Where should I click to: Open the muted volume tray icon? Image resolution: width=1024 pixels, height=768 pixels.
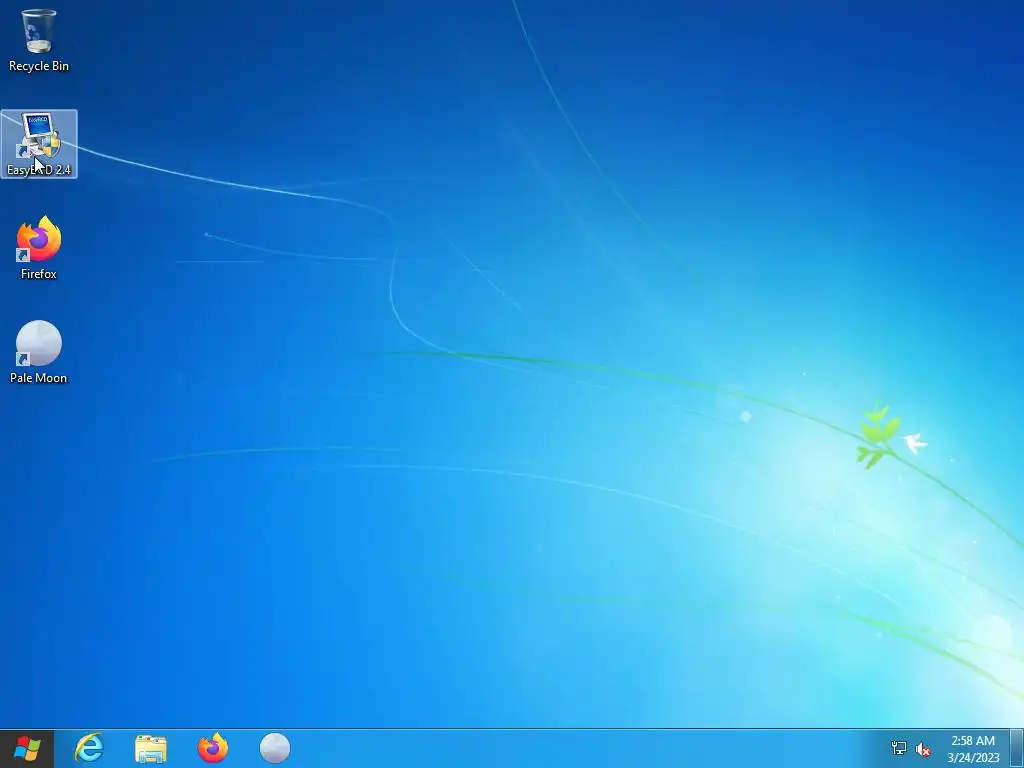923,749
